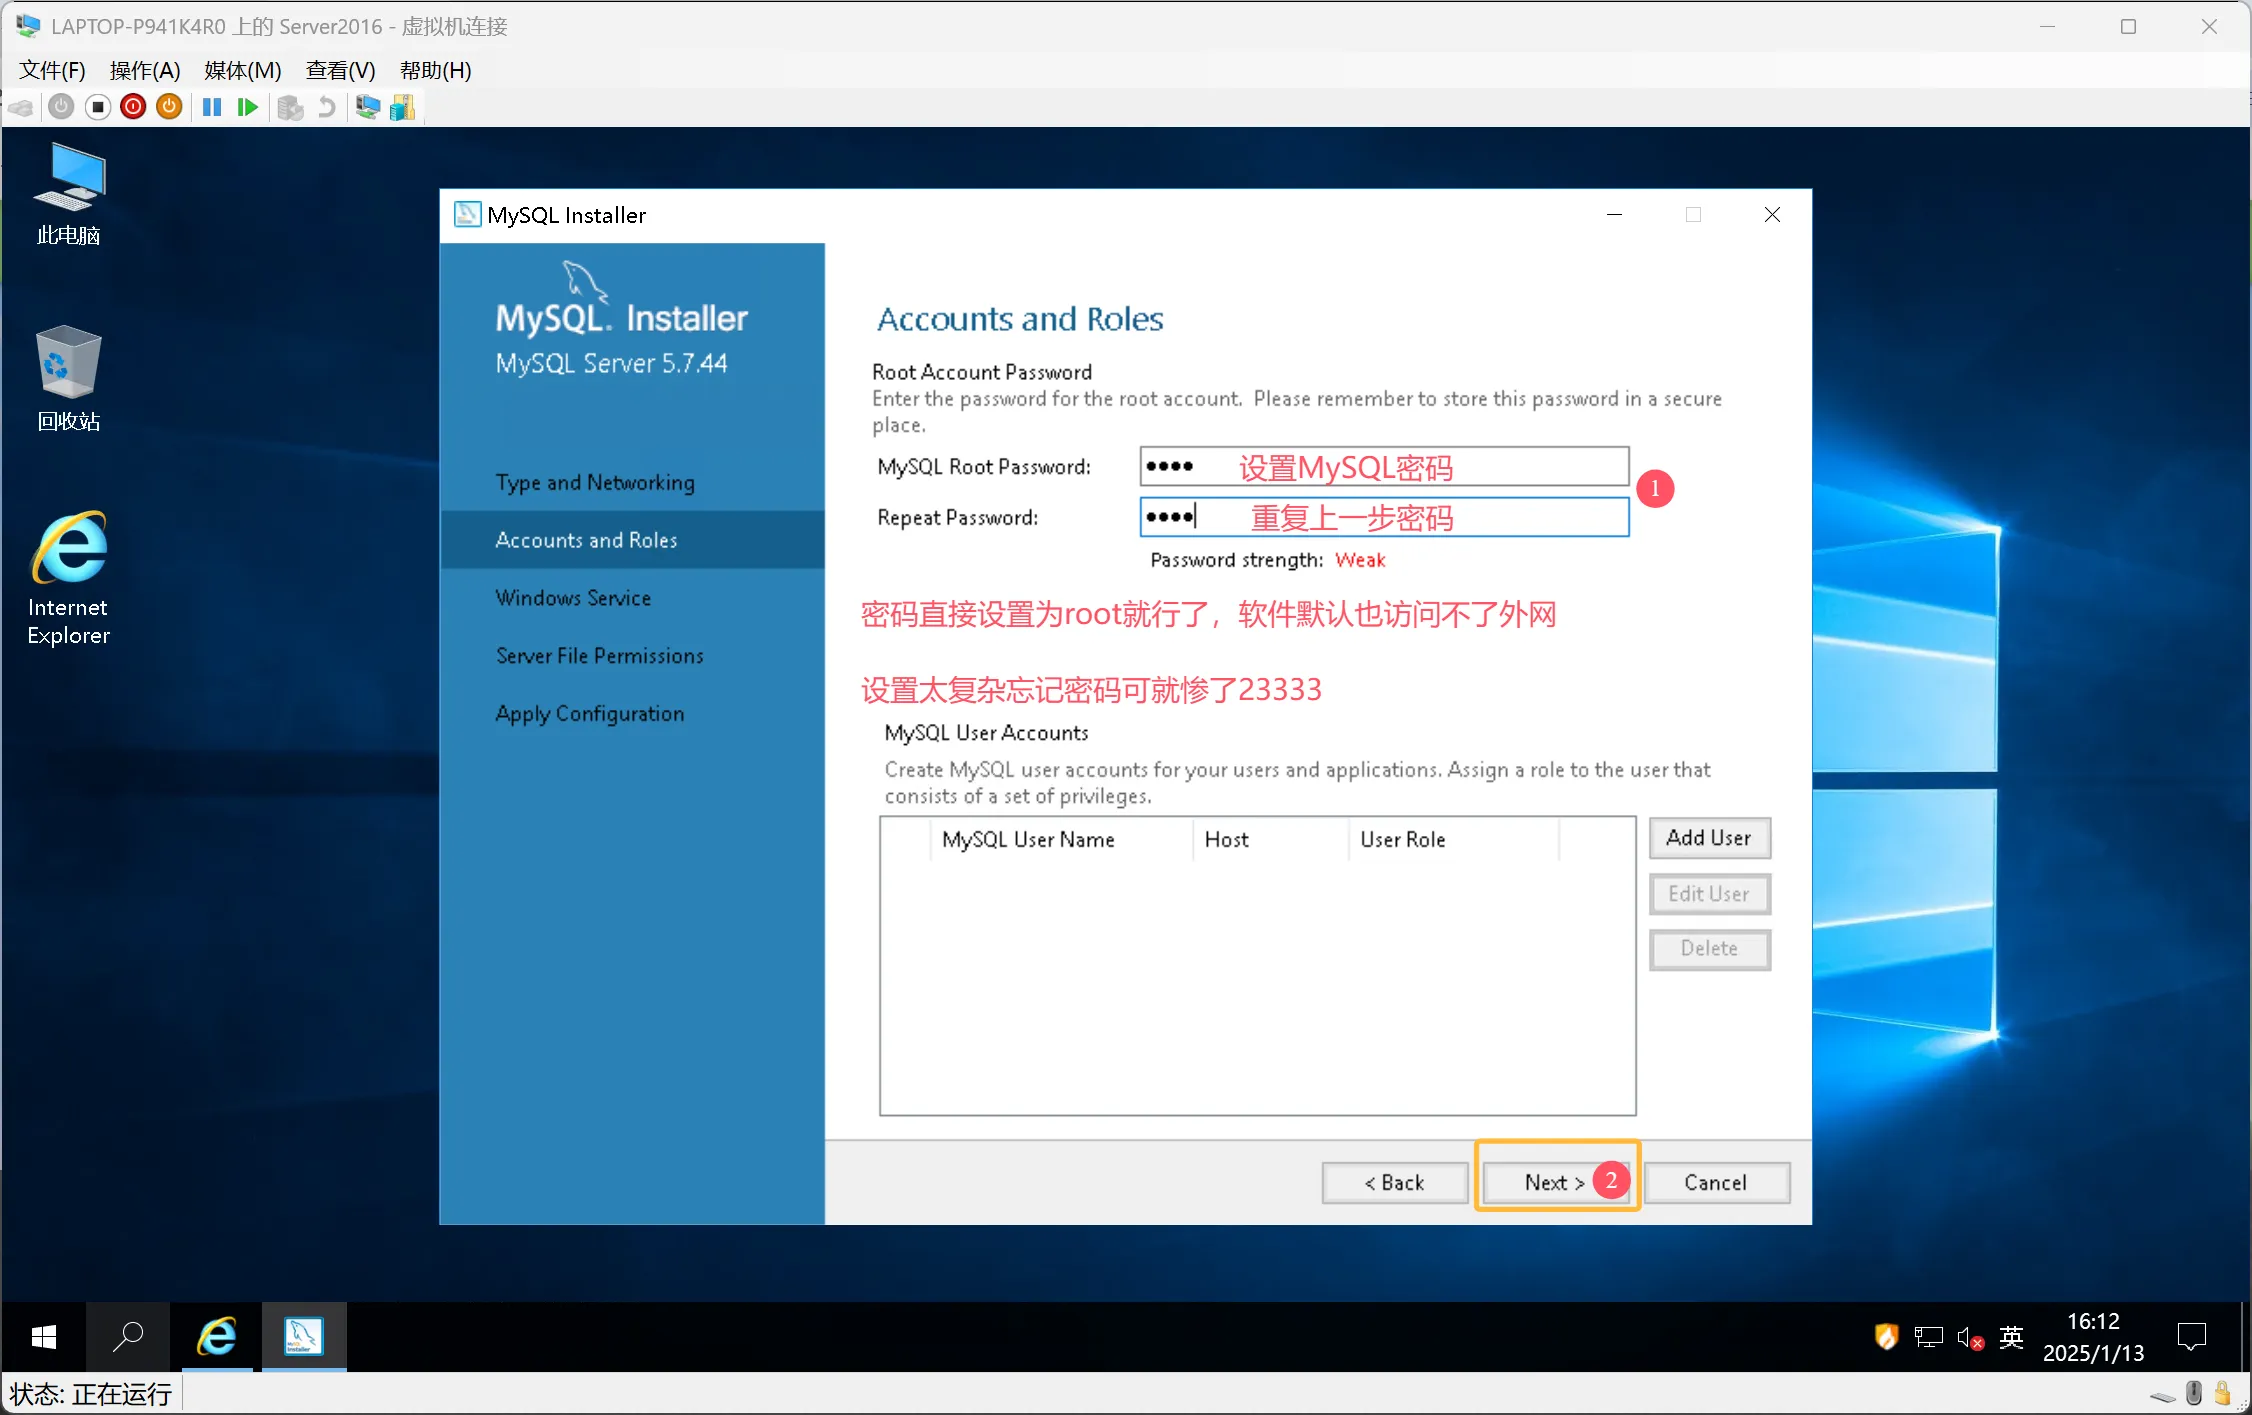Cancel the MySQL configuration

click(x=1716, y=1183)
